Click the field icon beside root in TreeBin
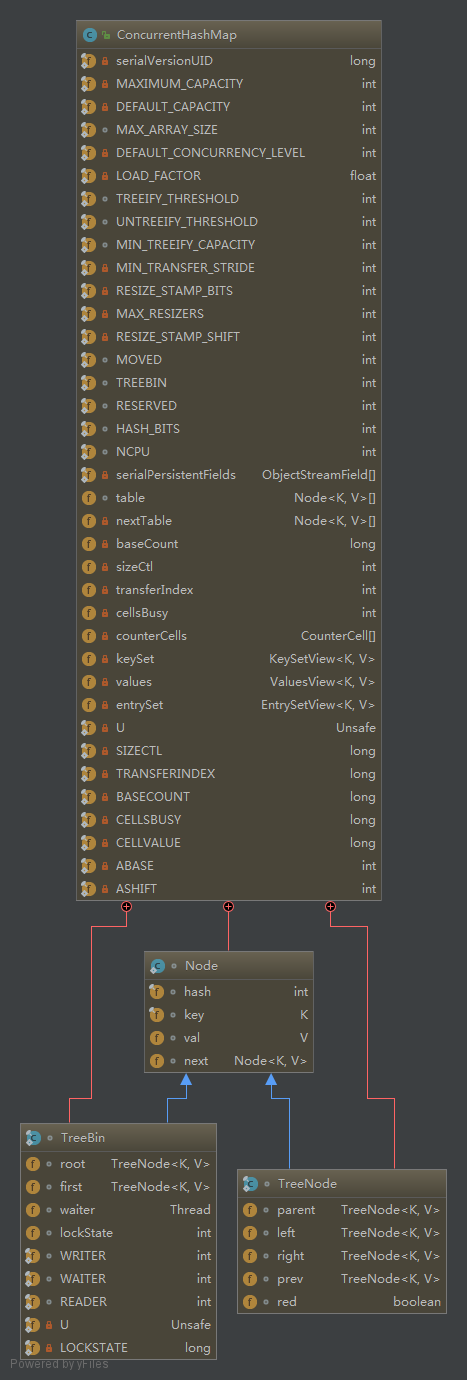 coord(32,1164)
